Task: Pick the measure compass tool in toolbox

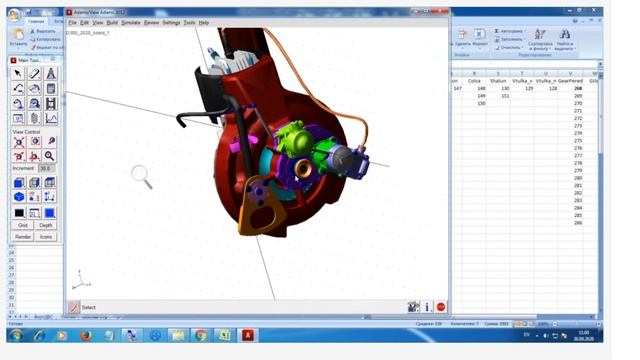Action: click(51, 73)
